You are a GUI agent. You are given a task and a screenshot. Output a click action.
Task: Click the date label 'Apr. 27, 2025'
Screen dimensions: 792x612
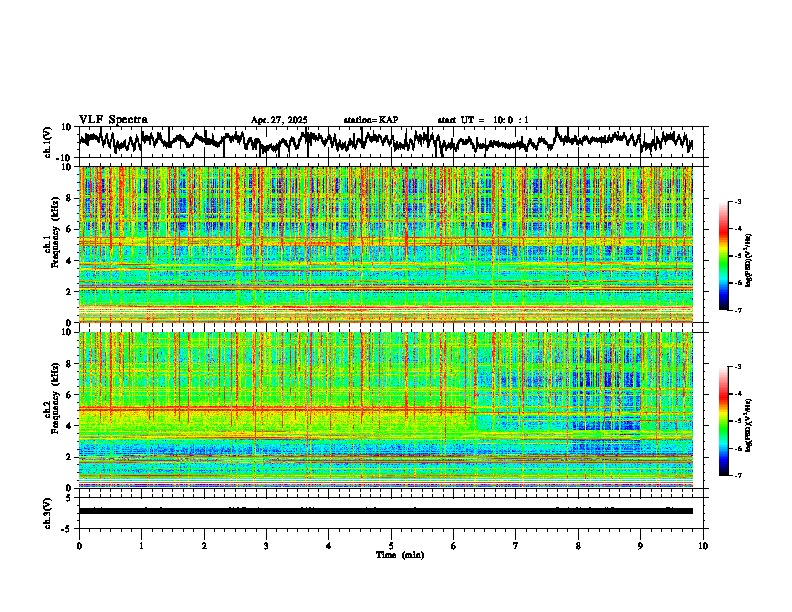(x=279, y=120)
